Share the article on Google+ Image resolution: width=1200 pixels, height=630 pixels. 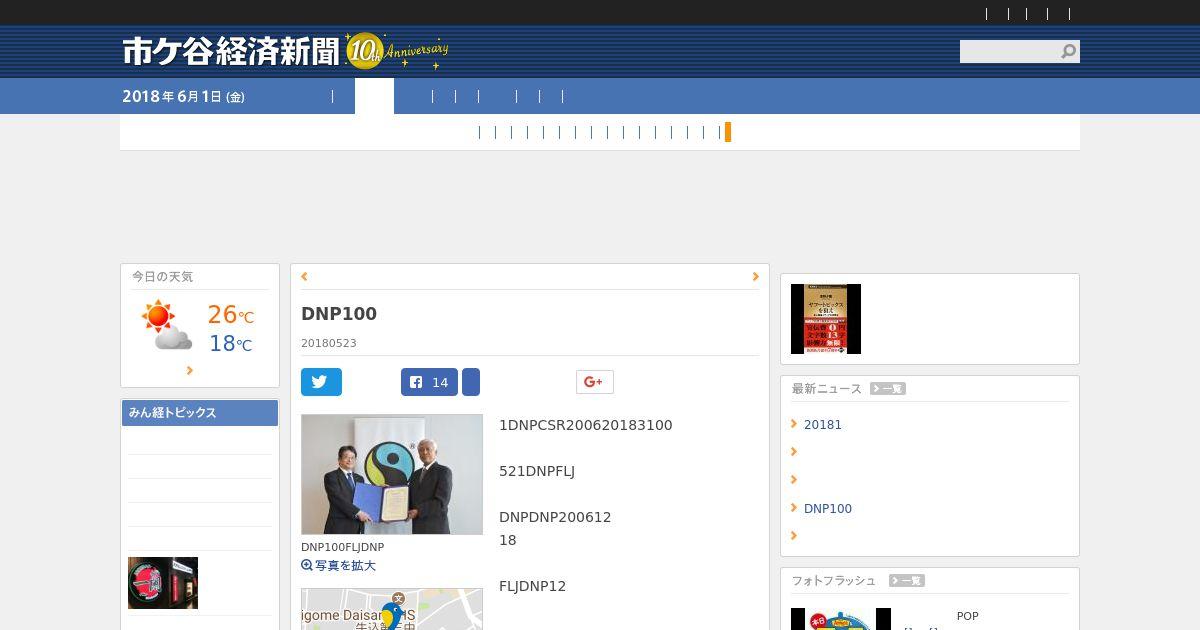pos(594,382)
